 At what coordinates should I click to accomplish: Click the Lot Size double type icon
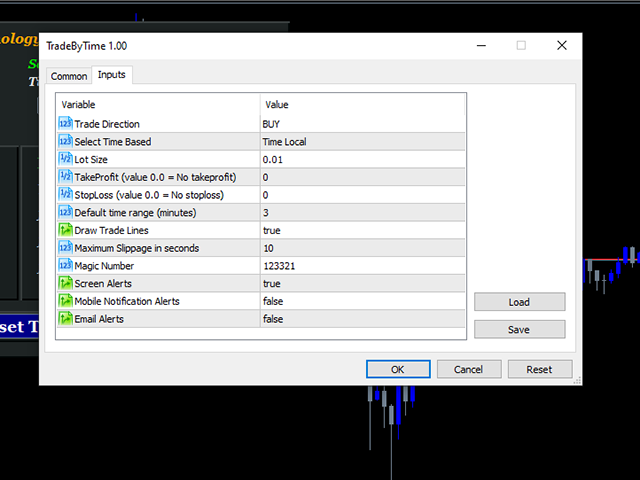click(65, 159)
